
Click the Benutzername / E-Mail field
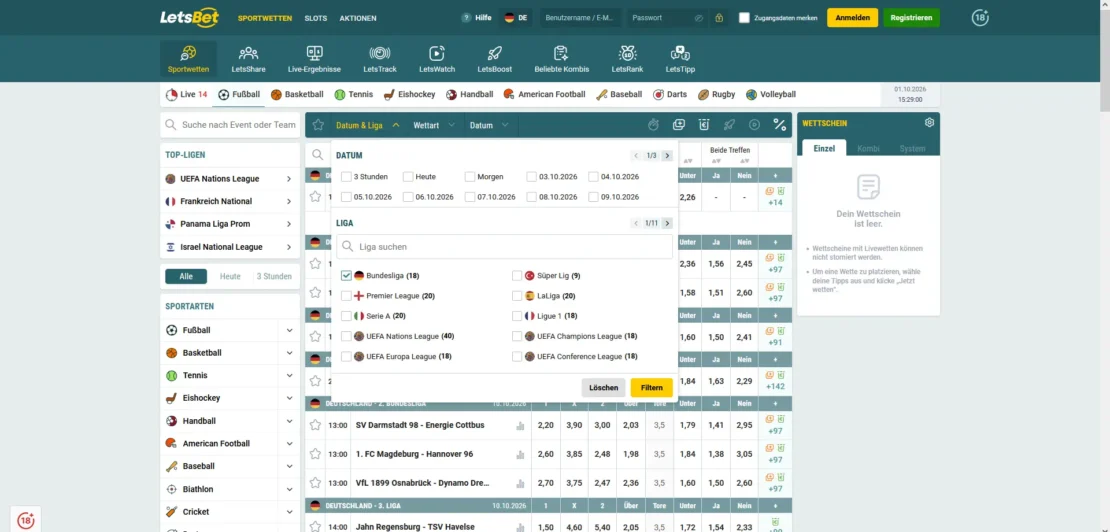click(x=580, y=18)
